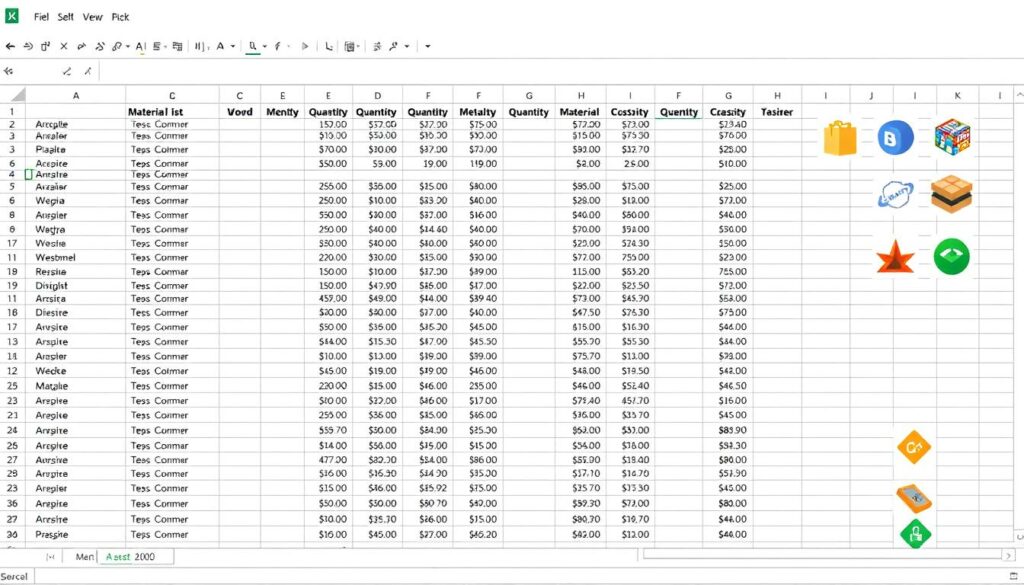Click the first-sheet navigation arrow

point(50,557)
